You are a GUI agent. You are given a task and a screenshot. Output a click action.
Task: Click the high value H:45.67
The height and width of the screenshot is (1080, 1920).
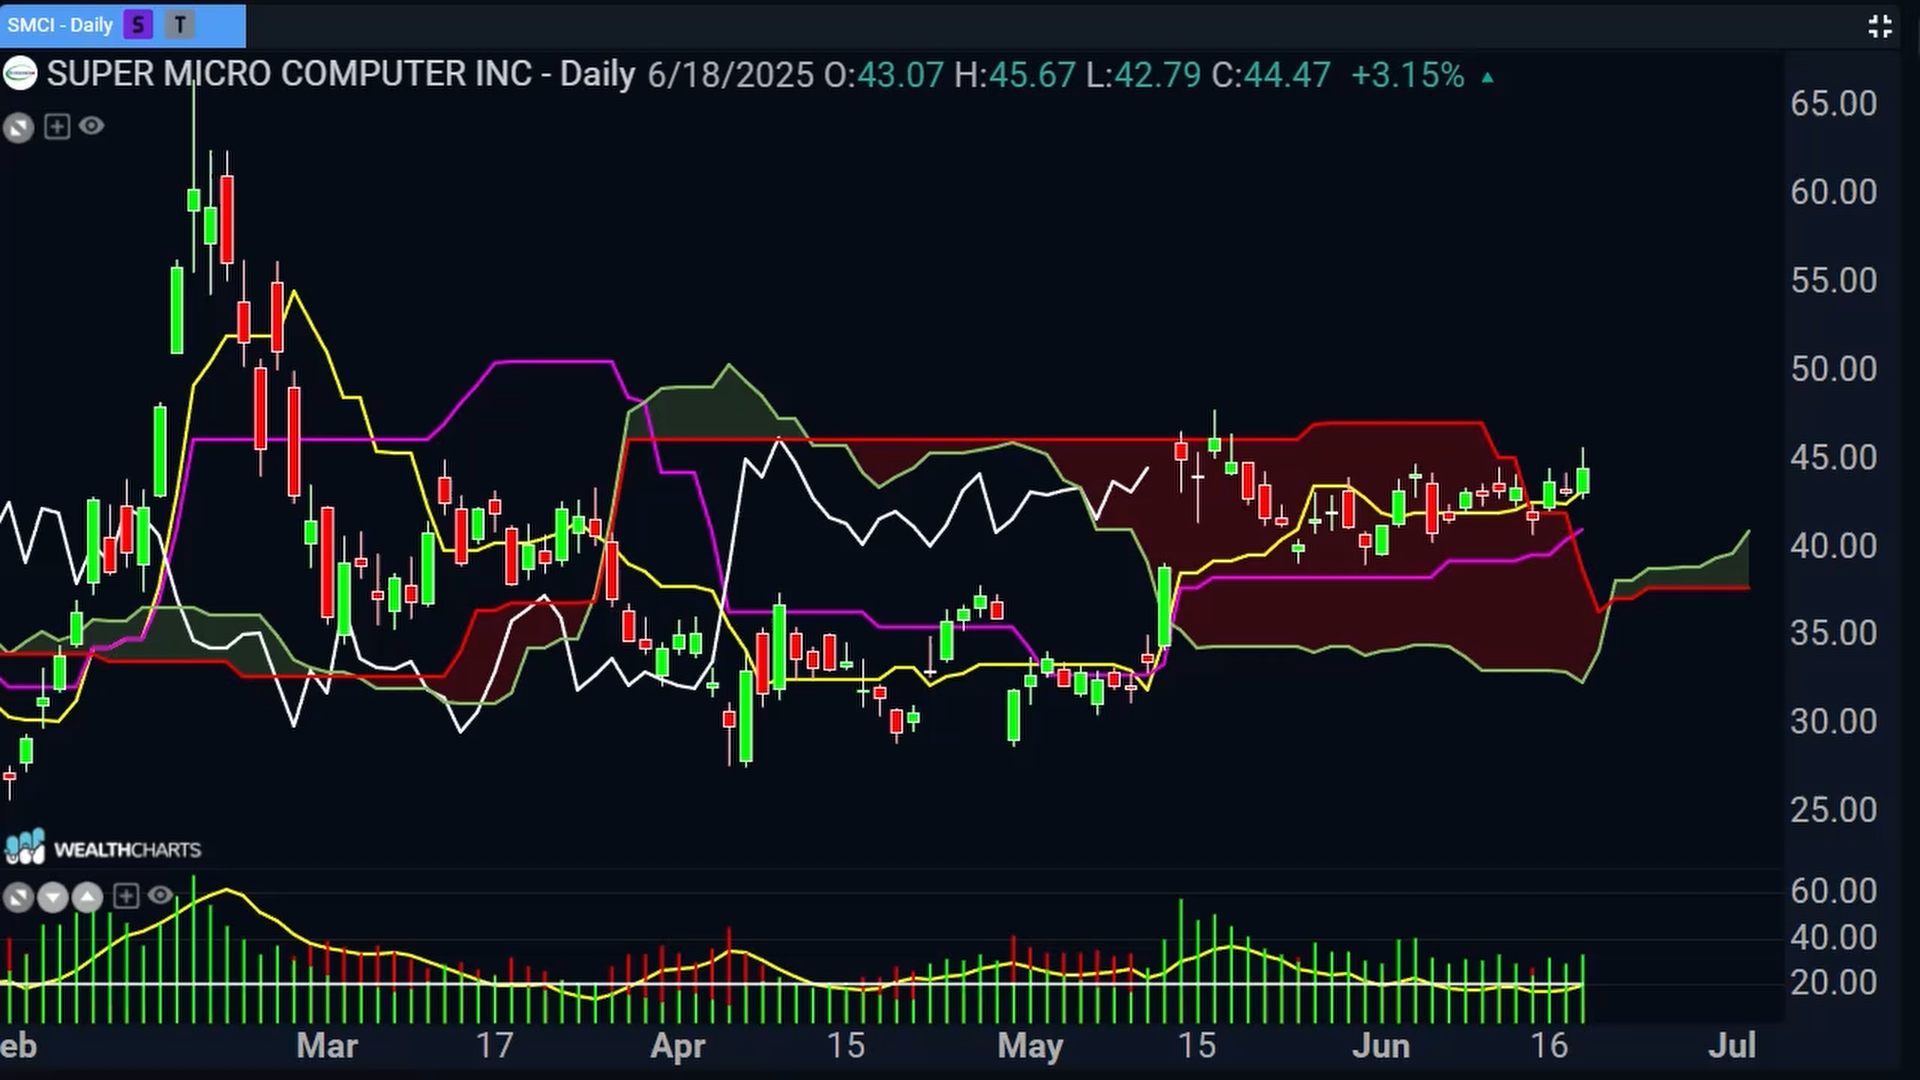pyautogui.click(x=1015, y=75)
